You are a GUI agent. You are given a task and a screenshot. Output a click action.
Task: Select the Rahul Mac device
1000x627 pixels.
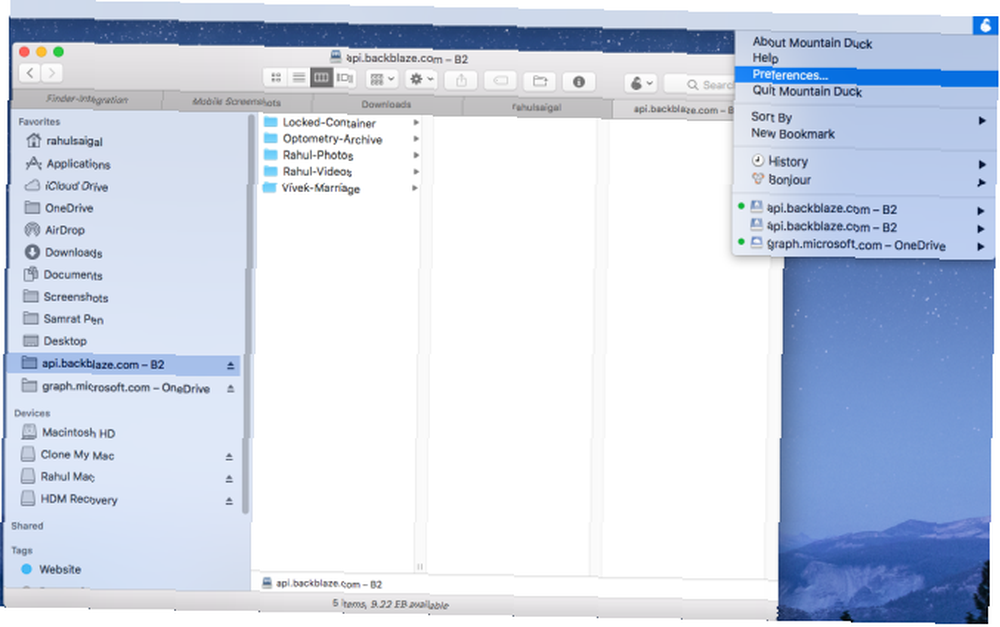[x=57, y=476]
